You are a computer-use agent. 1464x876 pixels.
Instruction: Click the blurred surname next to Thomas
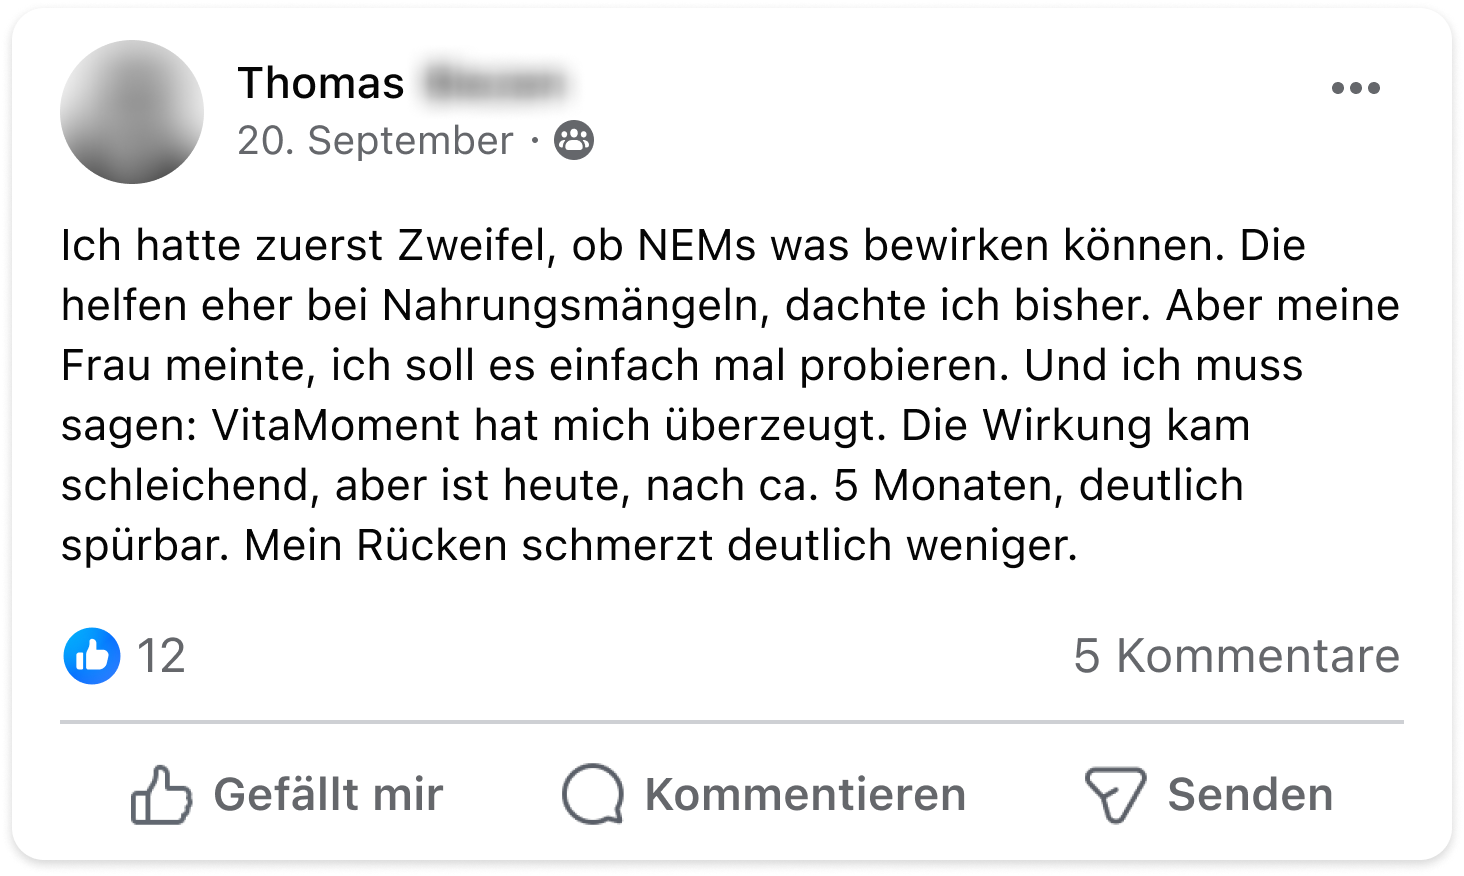tap(494, 83)
